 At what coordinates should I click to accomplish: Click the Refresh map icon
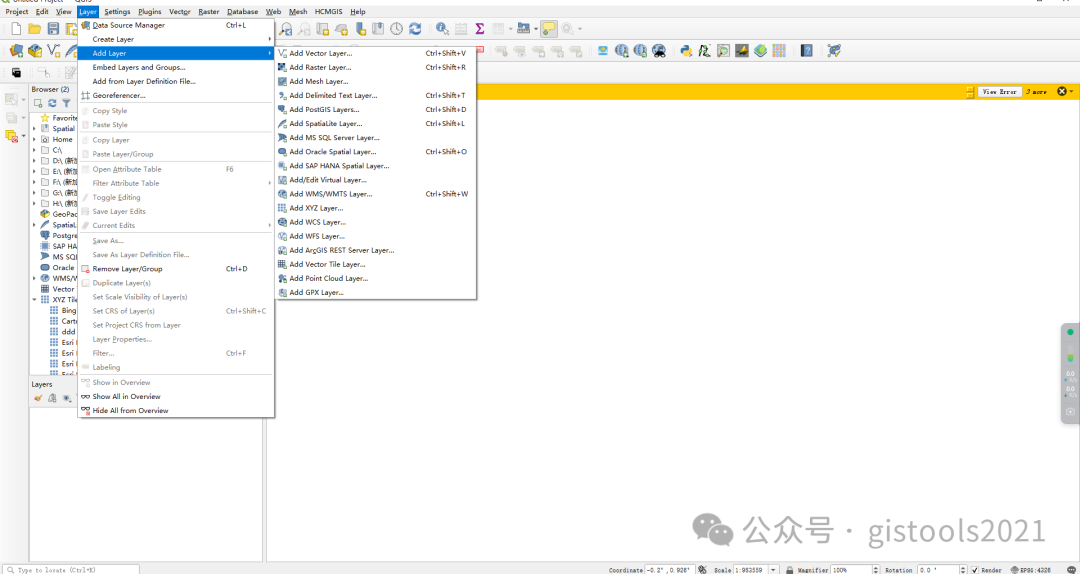[x=415, y=29]
